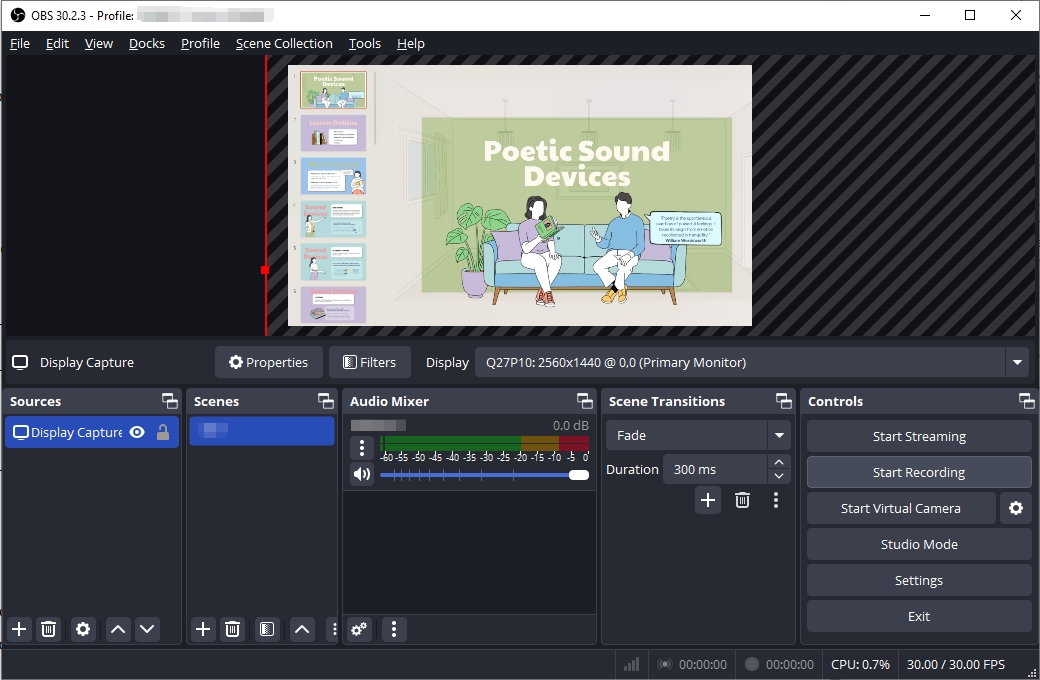1040x680 pixels.
Task: Configure virtual camera gear icon
Action: [1015, 508]
